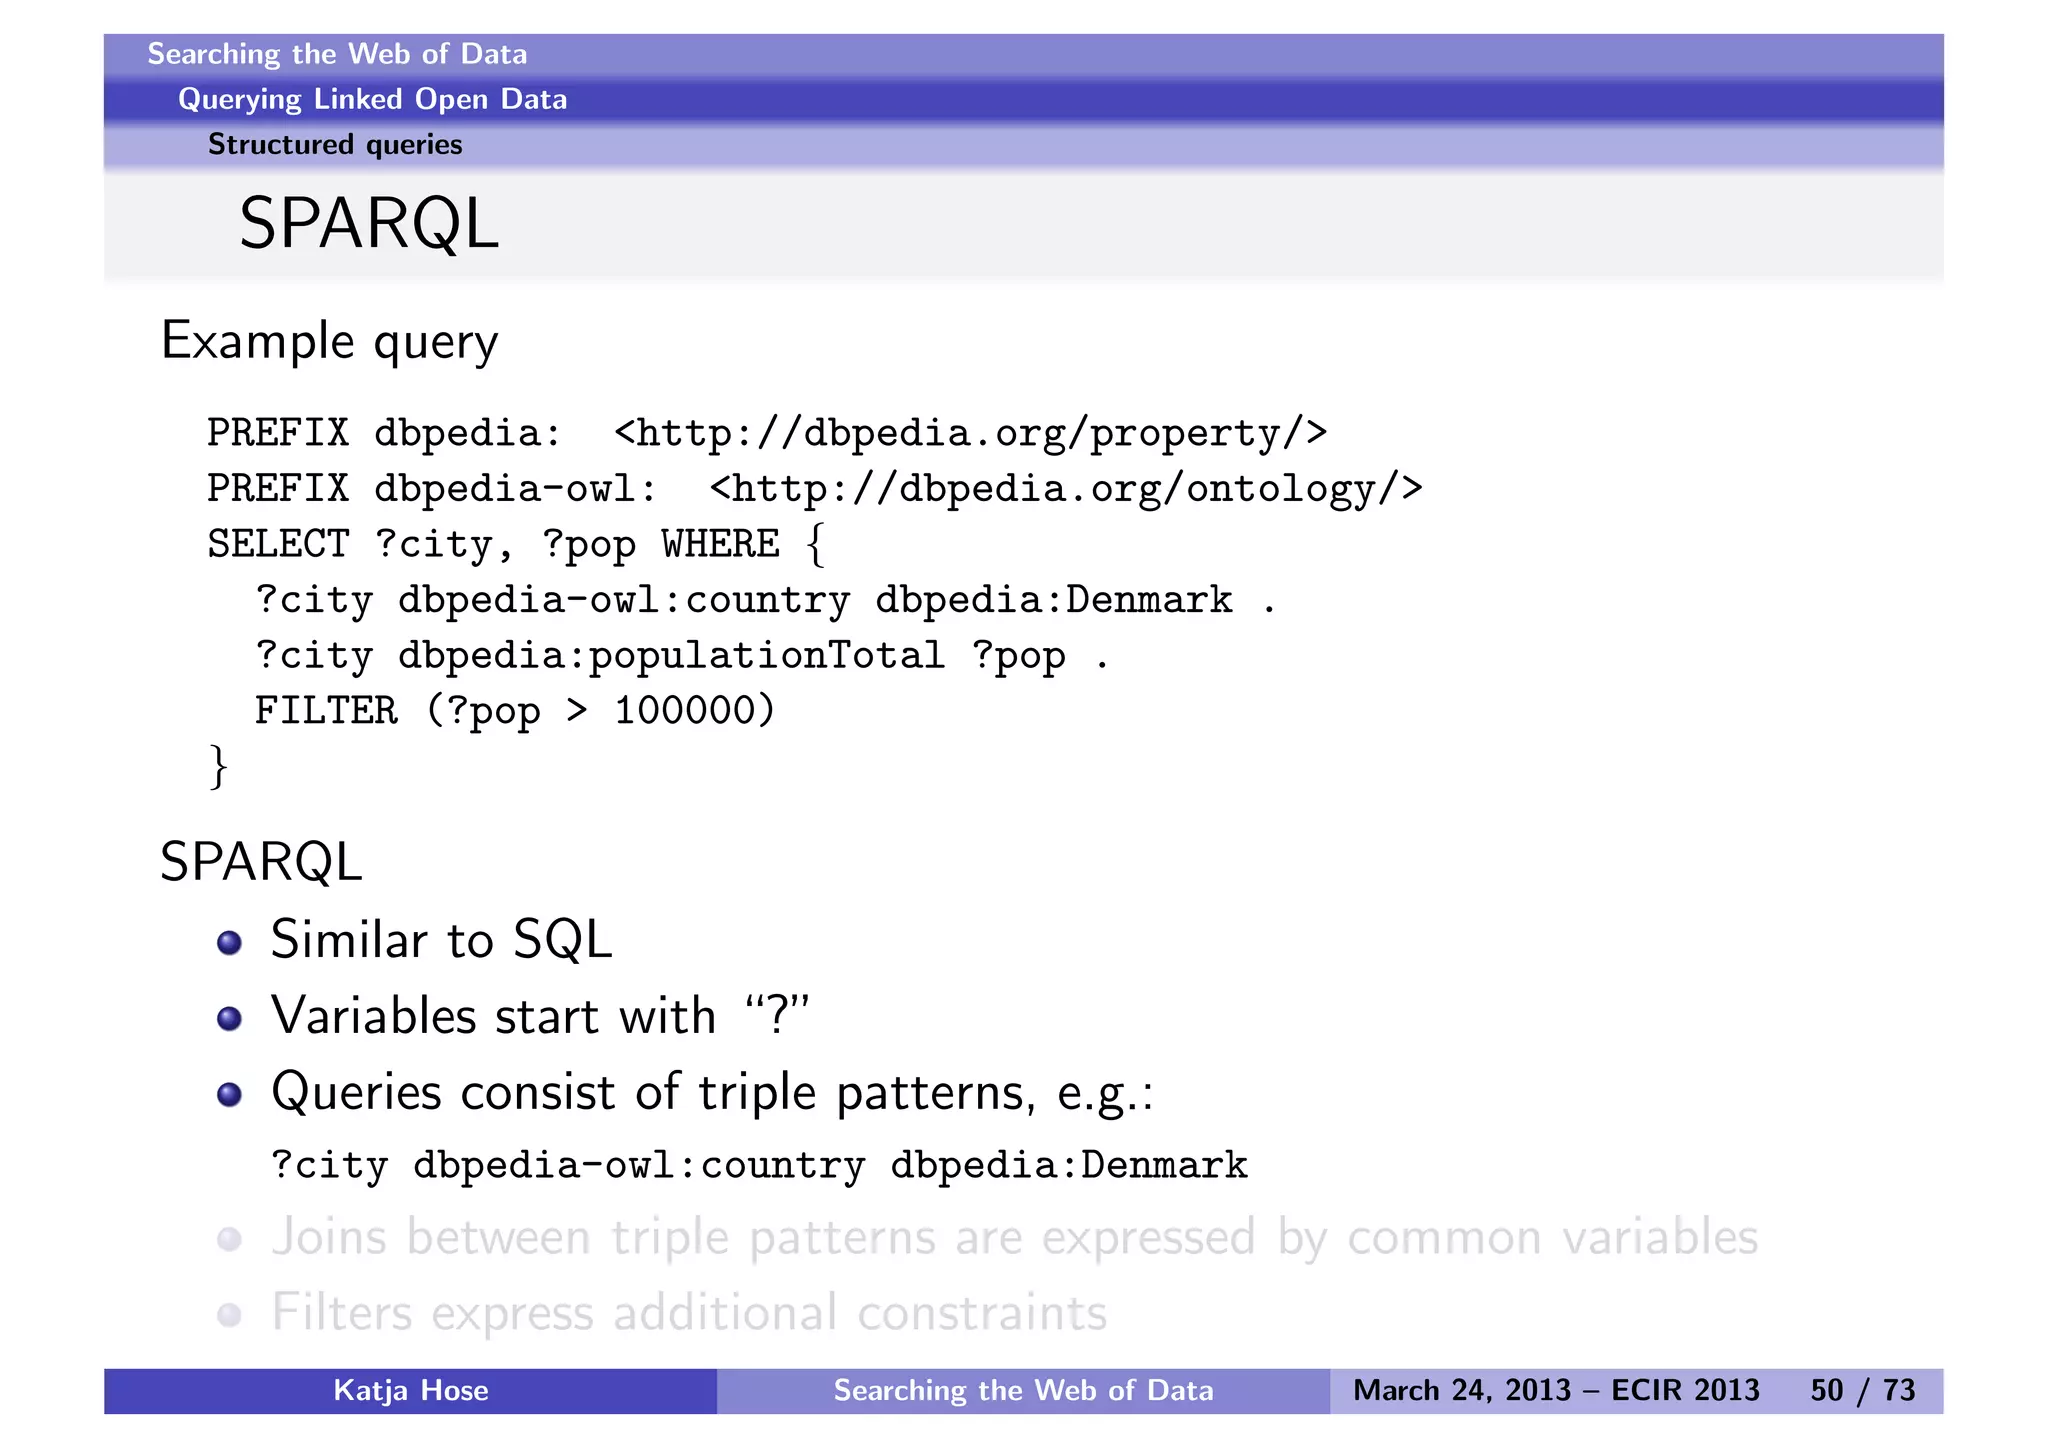Click the greyed 'Joins between triple patterns' bullet
Screen dimensions: 2048x1448
[x=1014, y=1238]
